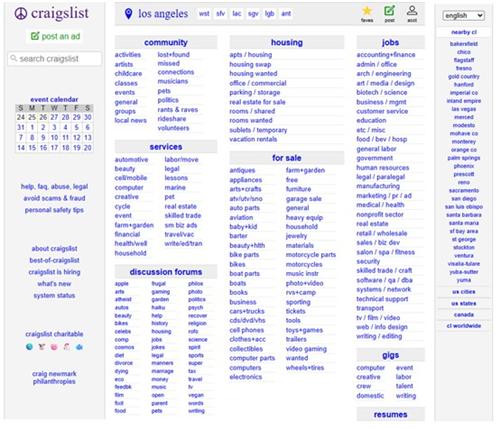This screenshot has width=500, height=429.
Task: Click into the search craigslist field
Action: pyautogui.click(x=55, y=59)
